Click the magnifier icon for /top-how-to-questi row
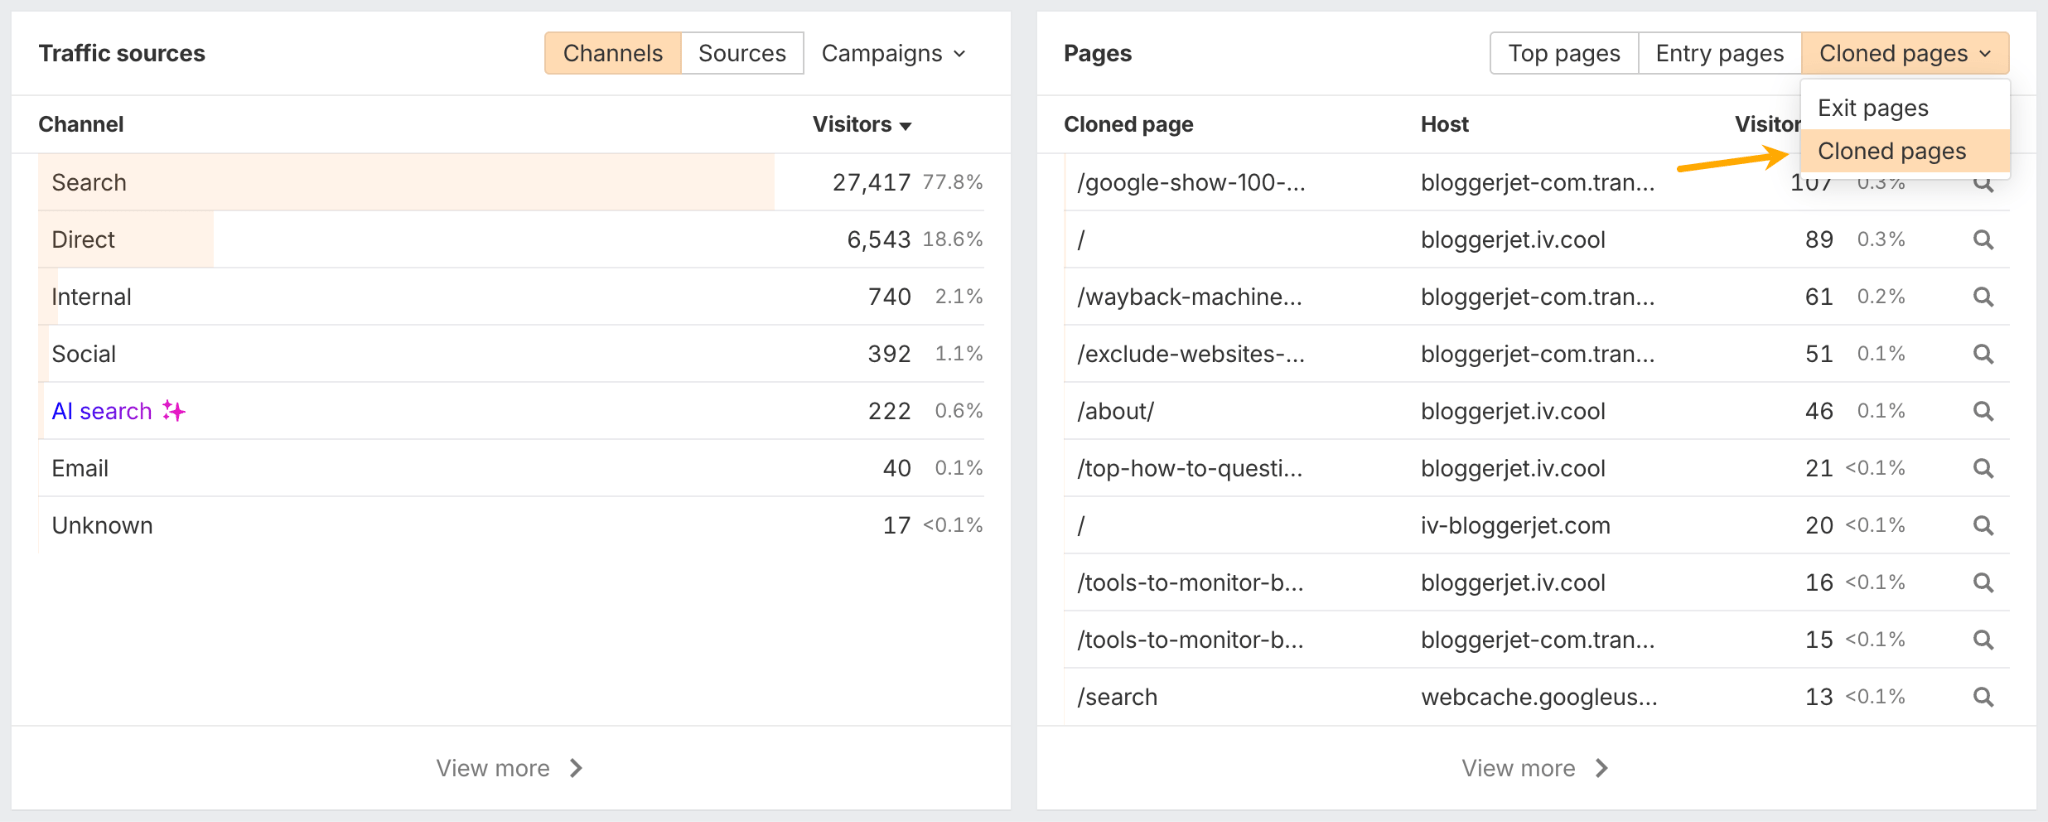2048x822 pixels. 1983,468
